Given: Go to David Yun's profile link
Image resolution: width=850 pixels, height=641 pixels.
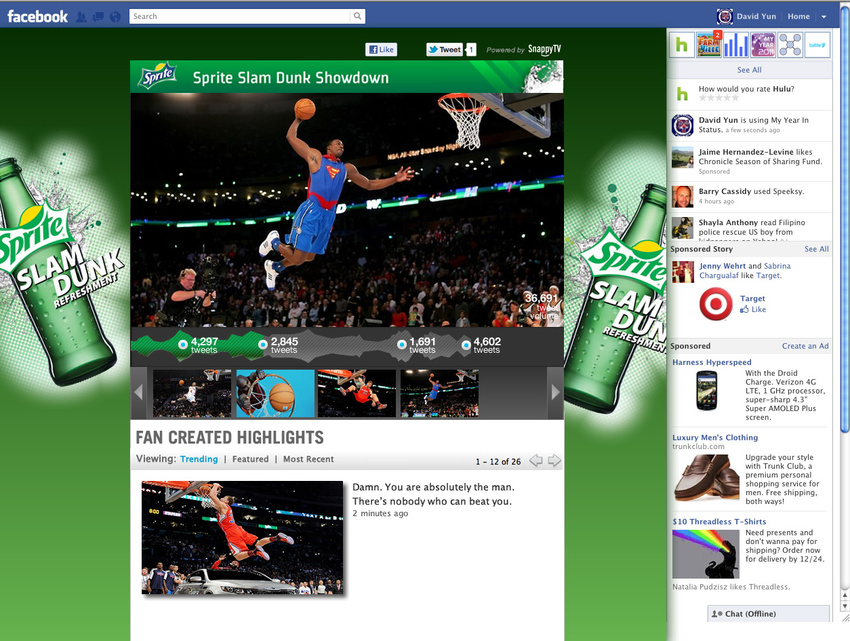Looking at the screenshot, I should pyautogui.click(x=756, y=16).
